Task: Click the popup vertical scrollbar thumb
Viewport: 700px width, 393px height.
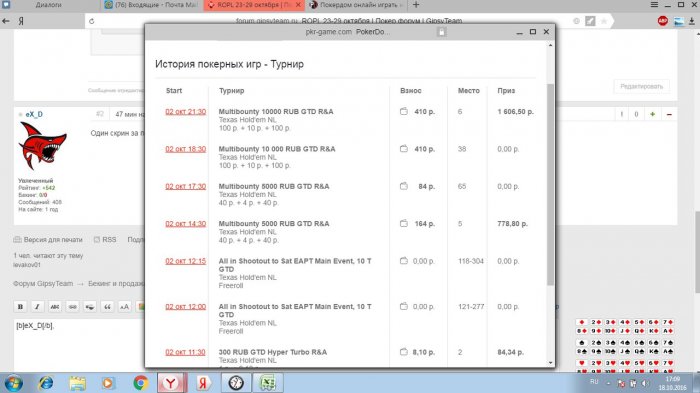Action: pos(550,184)
